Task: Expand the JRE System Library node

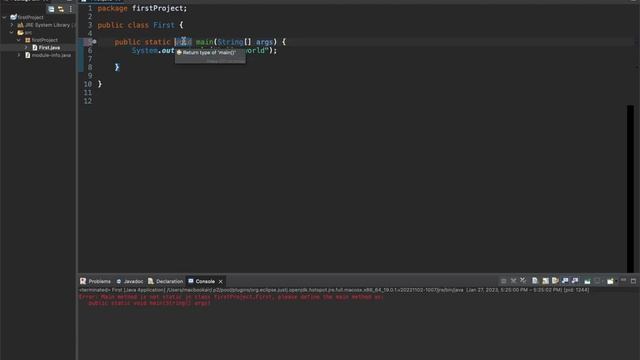Action: click(x=12, y=25)
